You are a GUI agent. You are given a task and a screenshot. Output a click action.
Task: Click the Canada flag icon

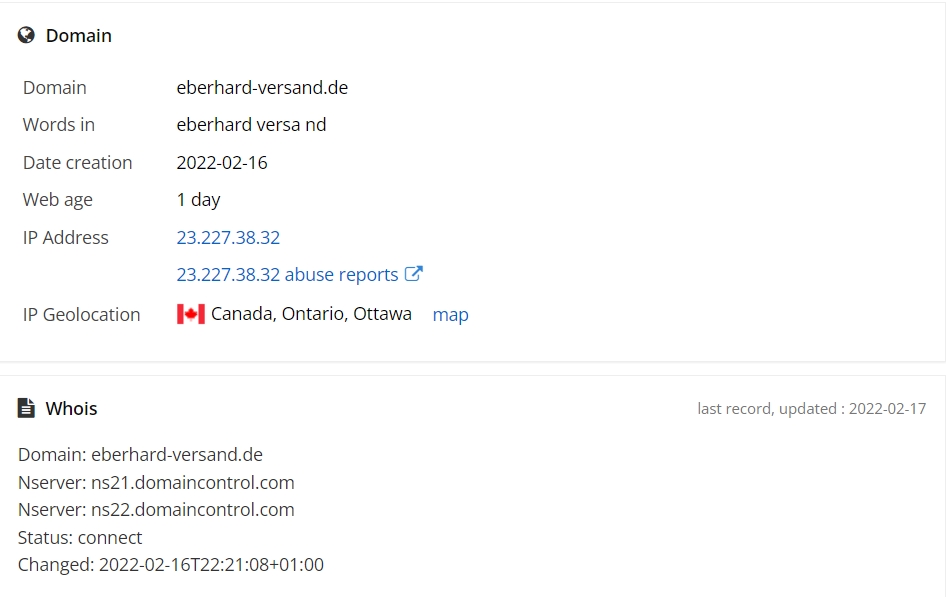pyautogui.click(x=191, y=314)
